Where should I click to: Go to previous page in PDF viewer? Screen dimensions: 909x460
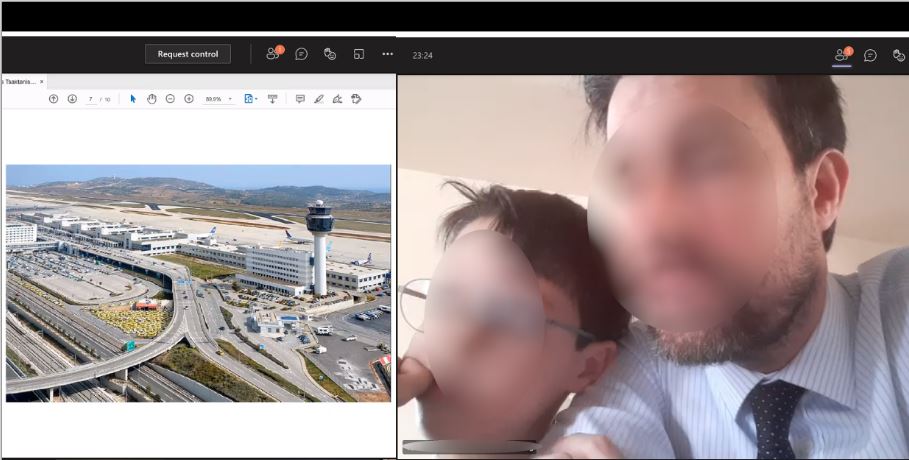pos(53,99)
